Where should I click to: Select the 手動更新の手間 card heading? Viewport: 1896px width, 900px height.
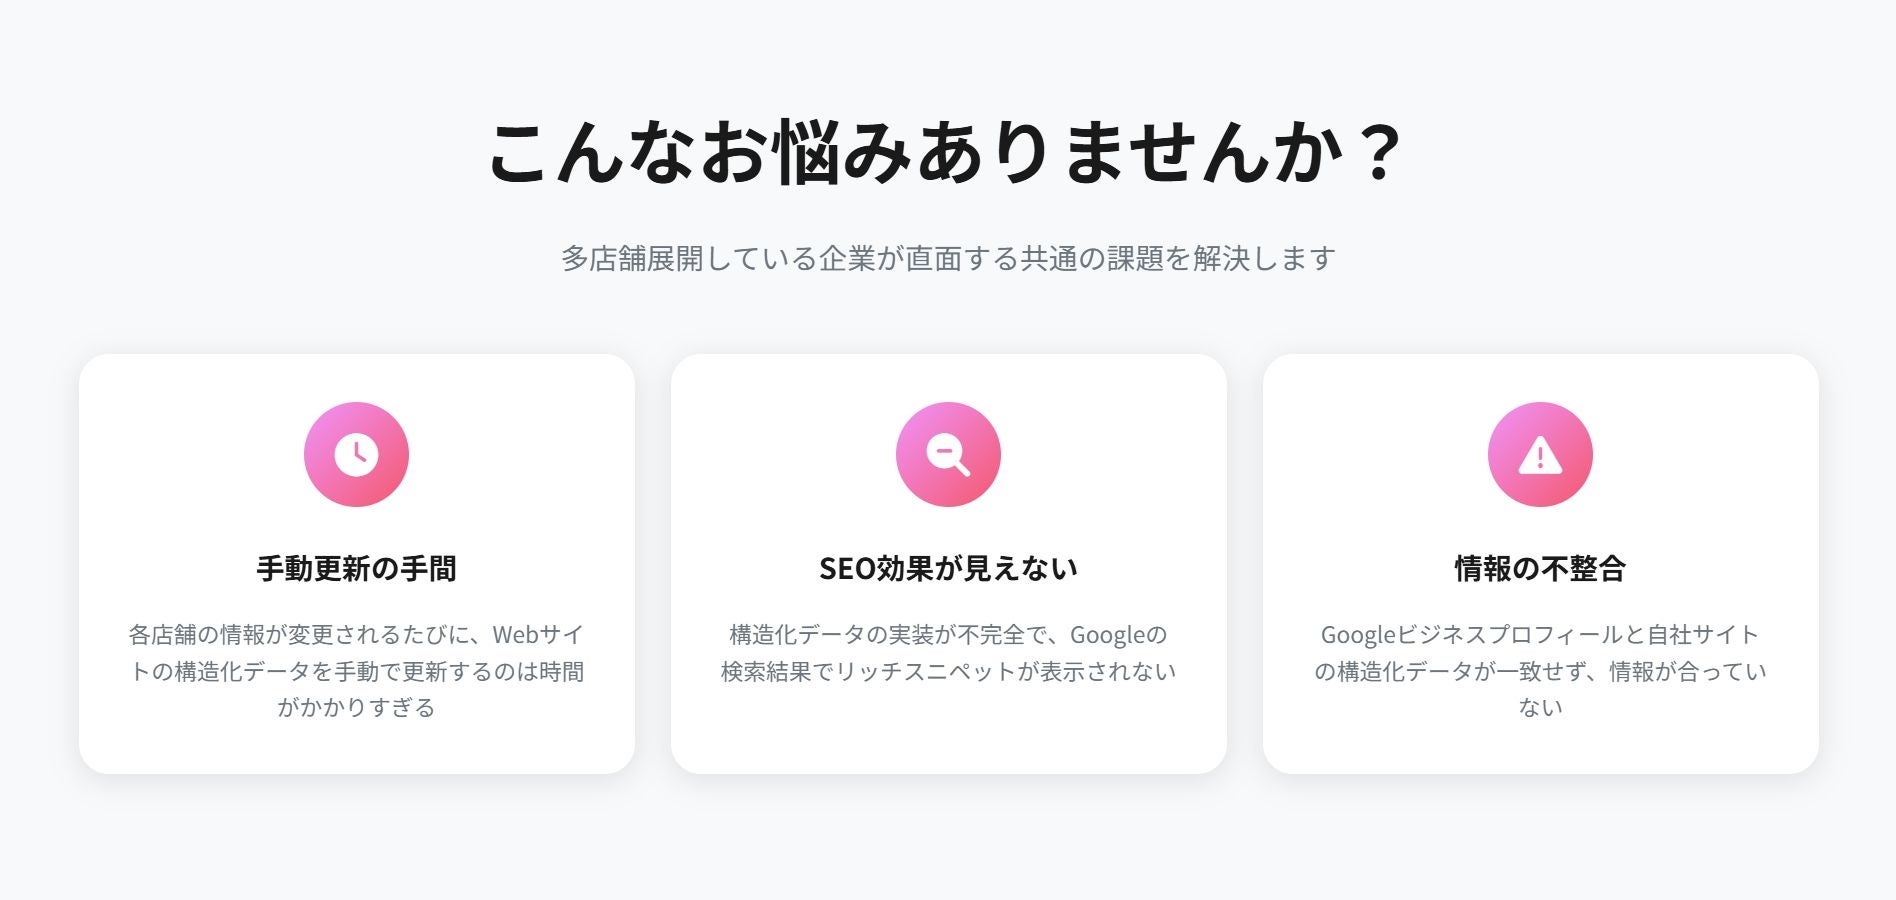tap(356, 569)
